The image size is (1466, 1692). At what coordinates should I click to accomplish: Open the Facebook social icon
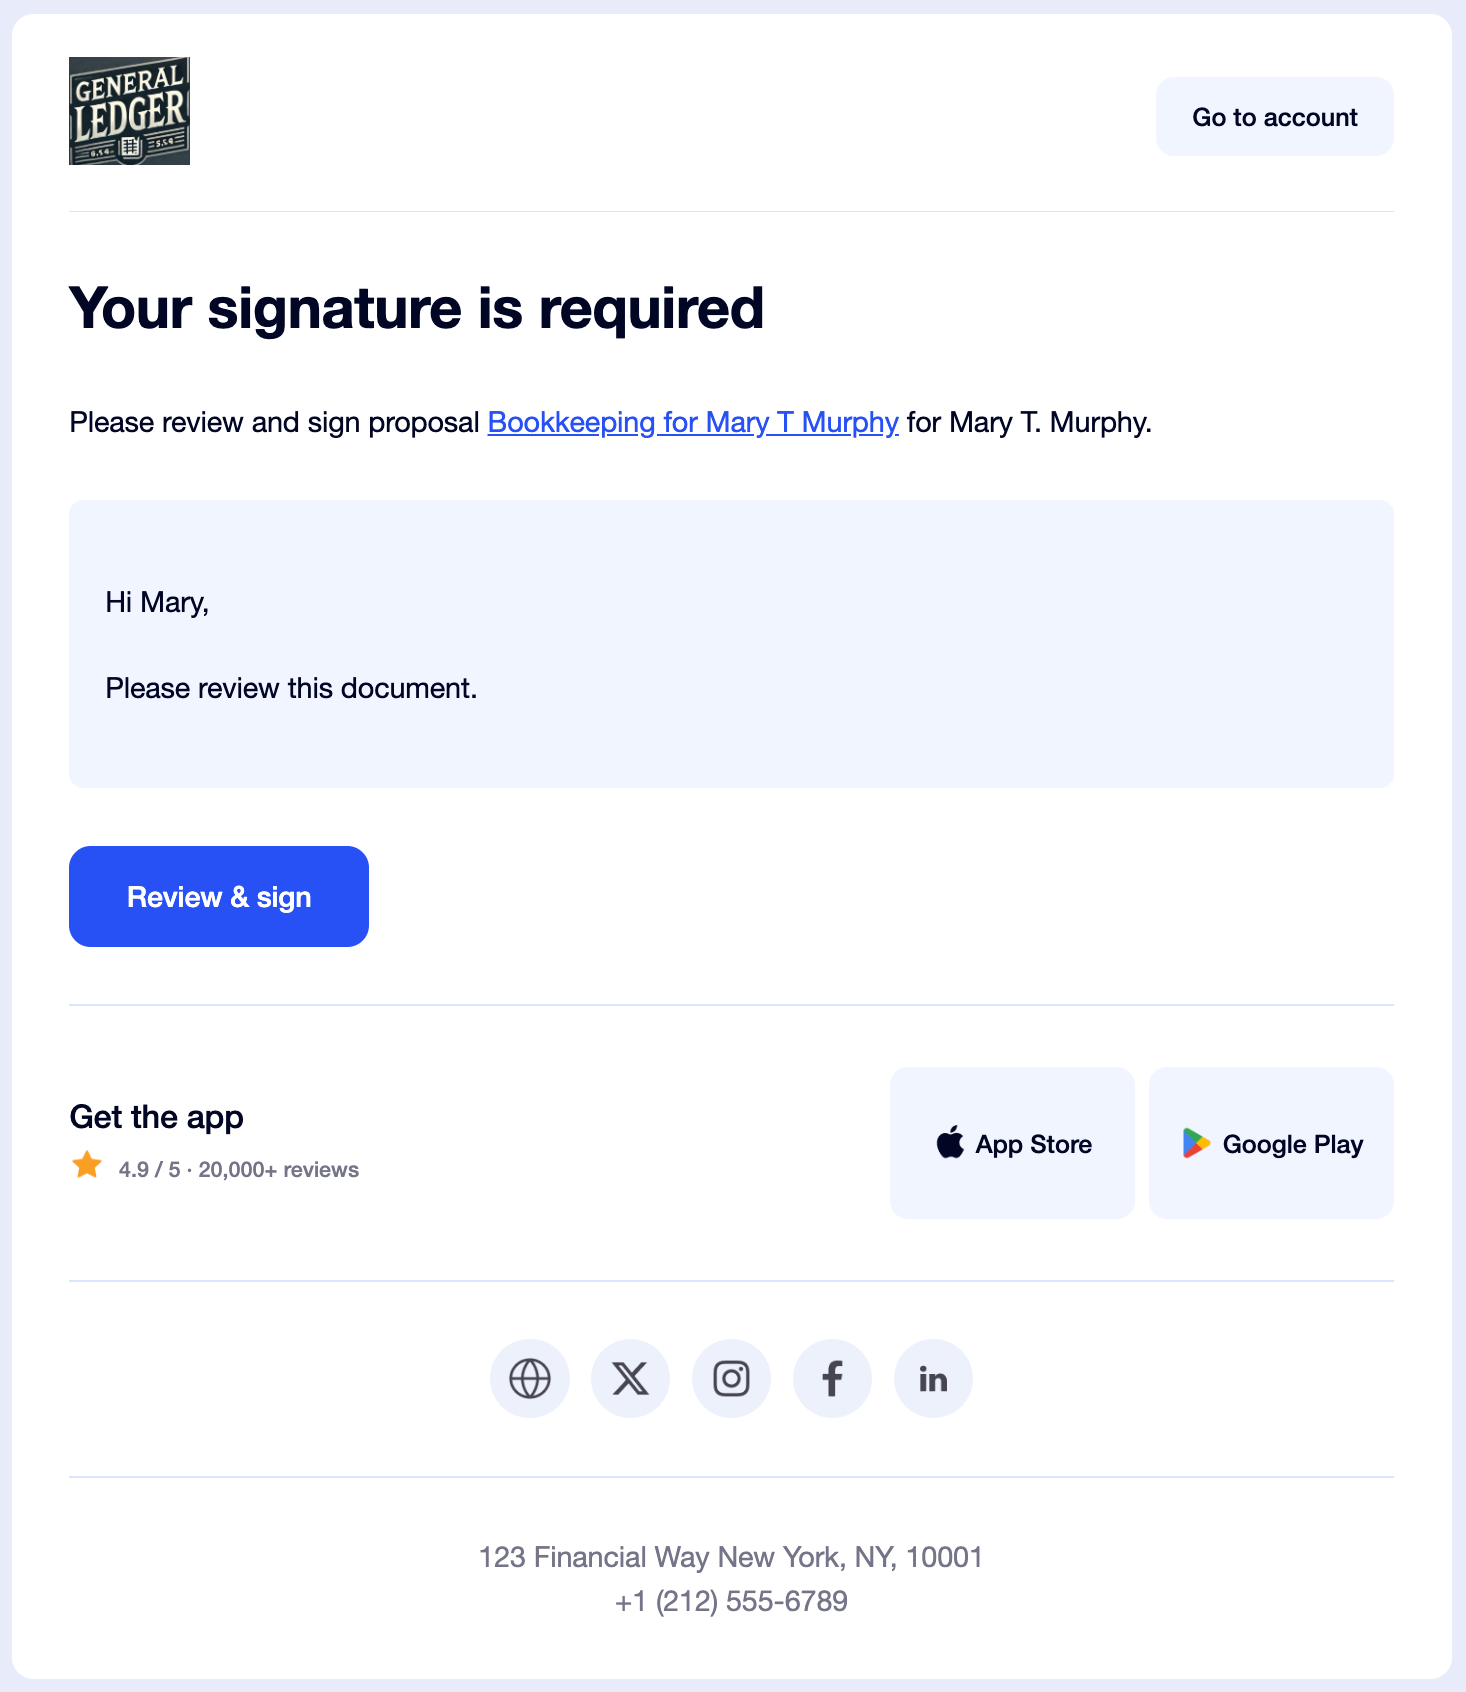tap(832, 1379)
